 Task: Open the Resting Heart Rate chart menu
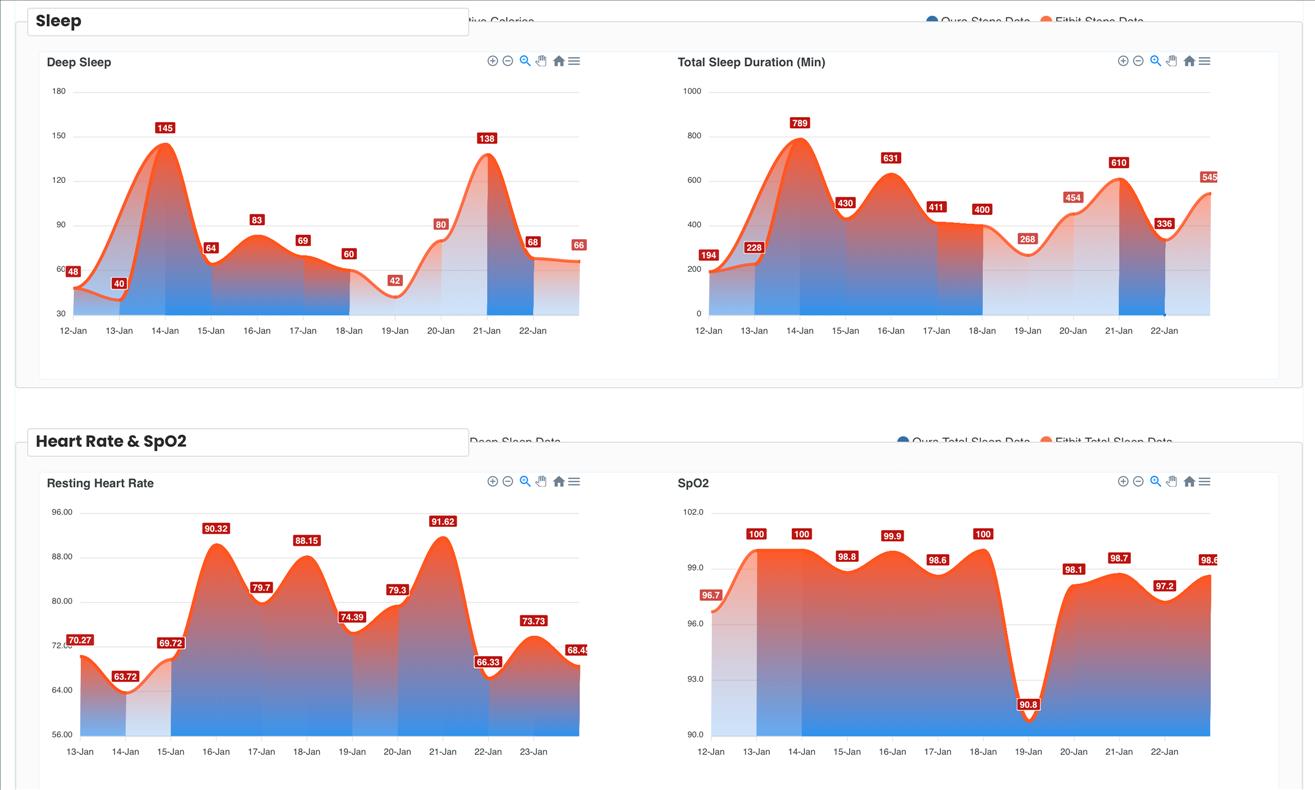(x=574, y=482)
